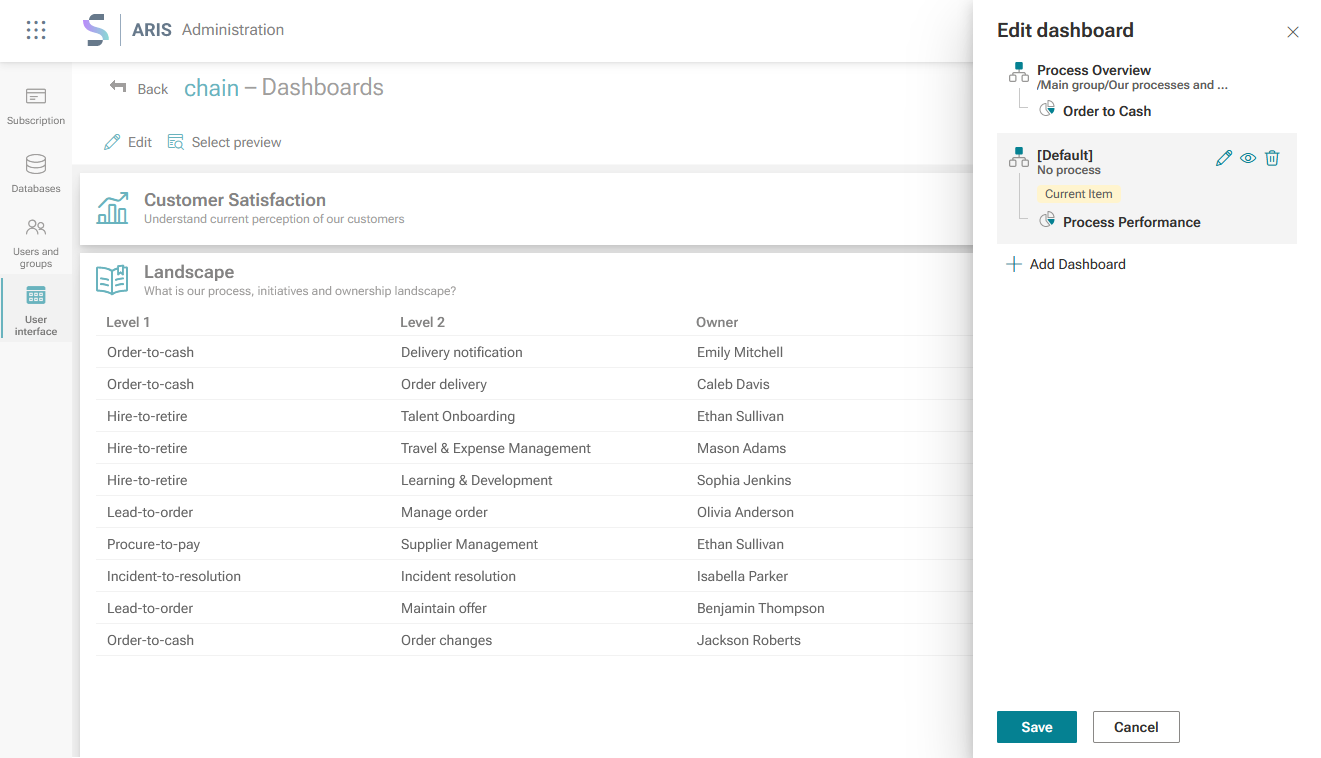Click the Maintain offer cell
The image size is (1321, 758).
click(444, 608)
